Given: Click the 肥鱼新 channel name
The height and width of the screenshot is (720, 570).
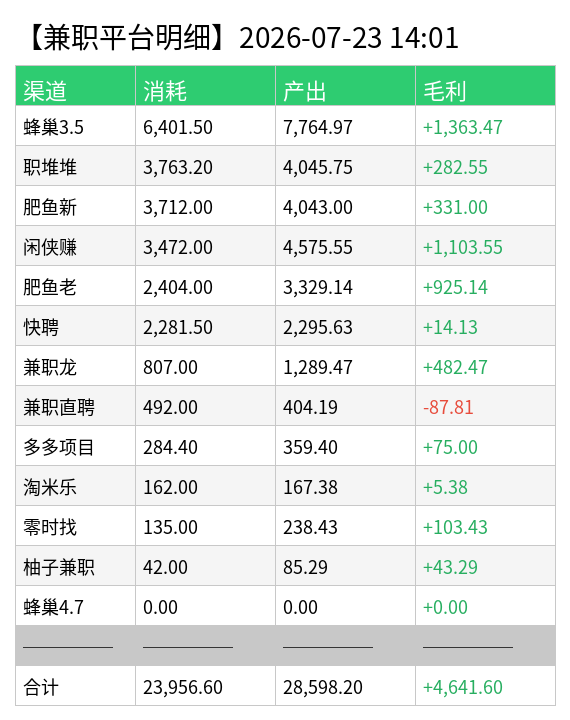Looking at the screenshot, I should coord(50,207).
